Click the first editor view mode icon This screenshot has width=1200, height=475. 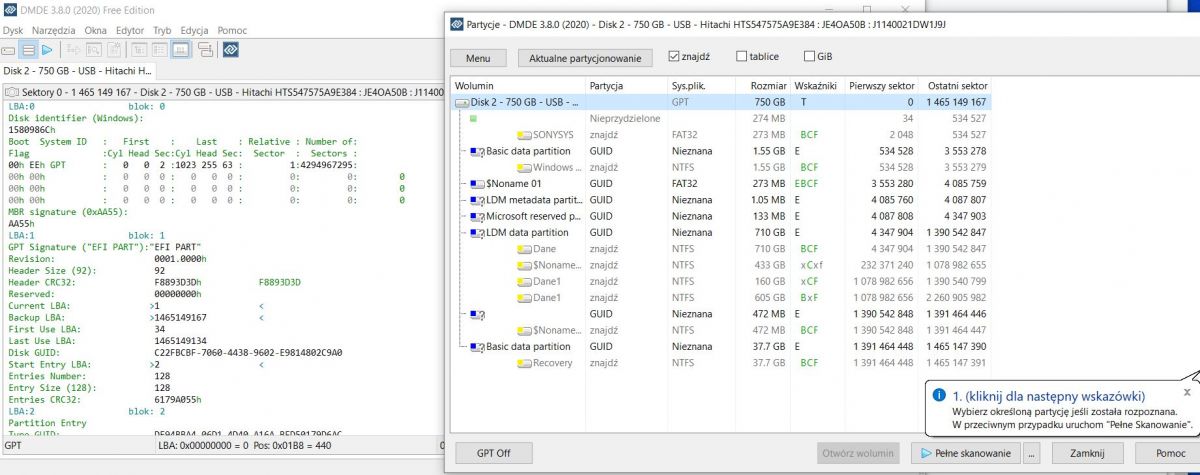pos(138,49)
